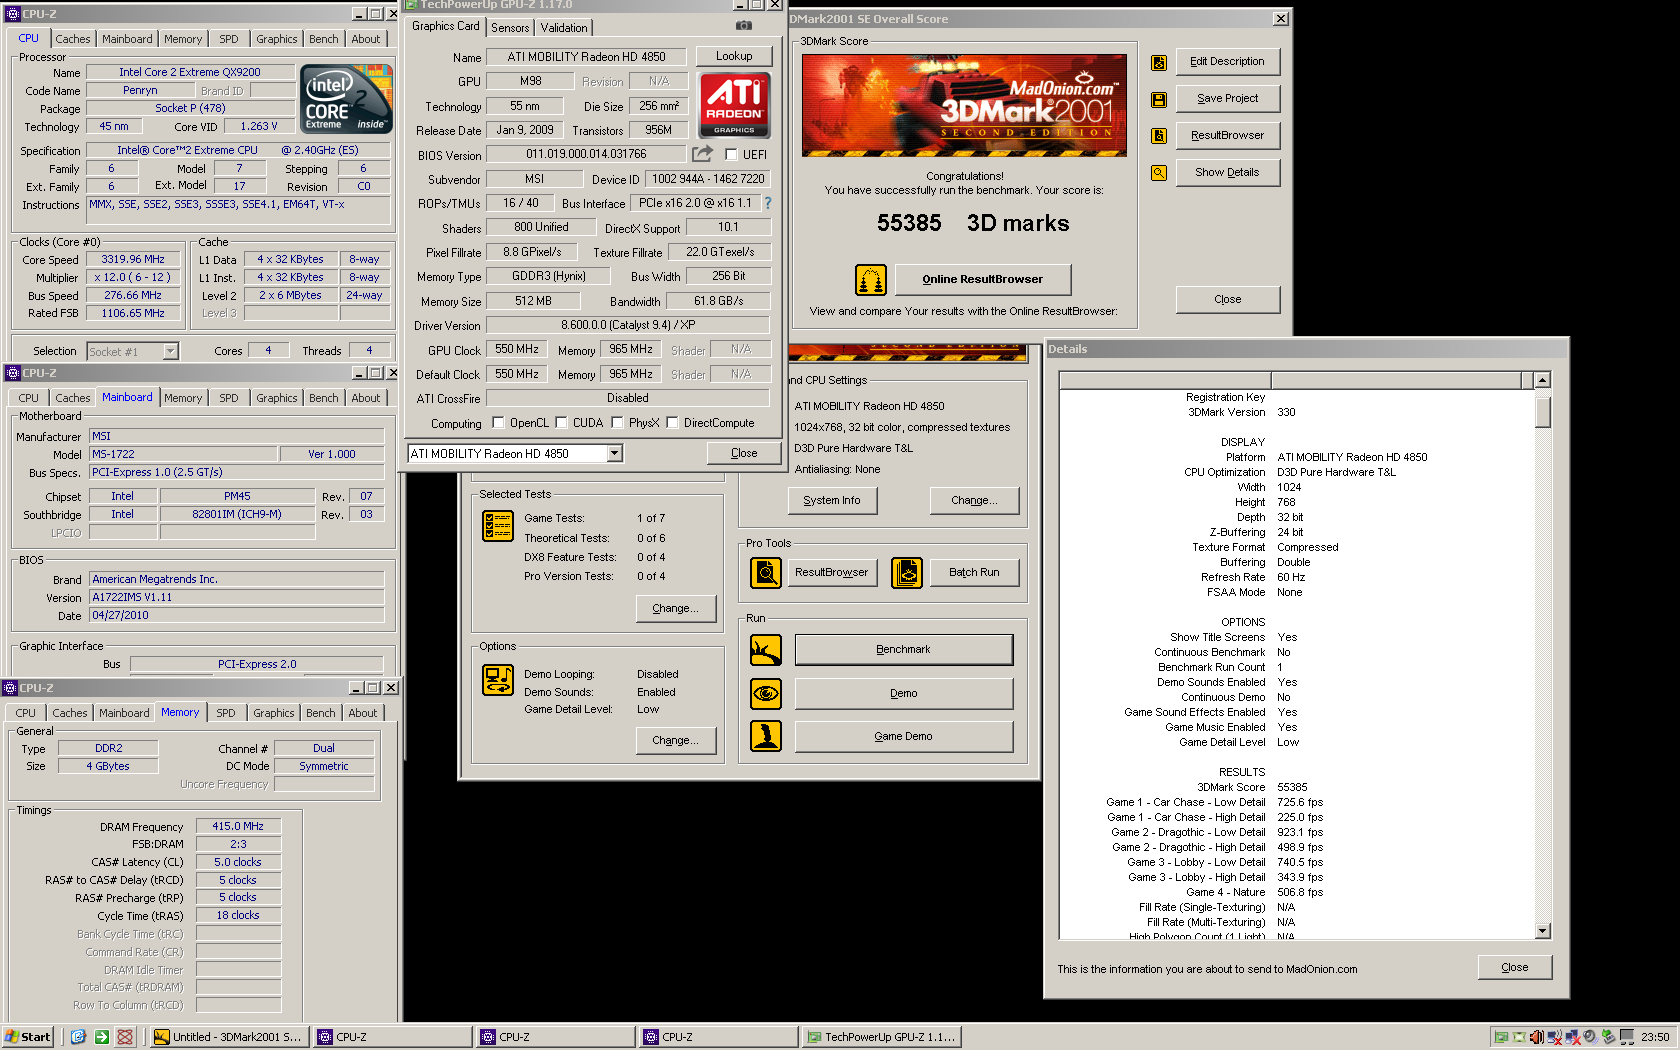Click the Online ResultBrowser button
1680x1050 pixels.
click(982, 279)
